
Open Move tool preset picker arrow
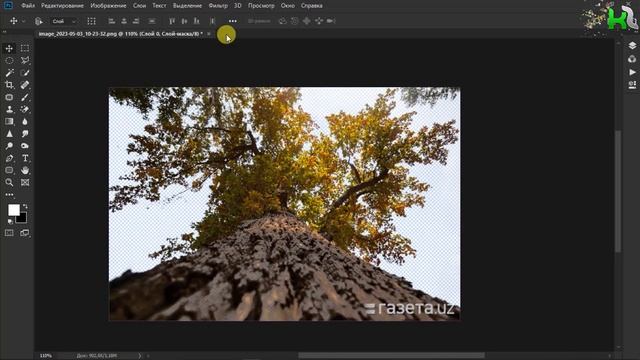[24, 21]
